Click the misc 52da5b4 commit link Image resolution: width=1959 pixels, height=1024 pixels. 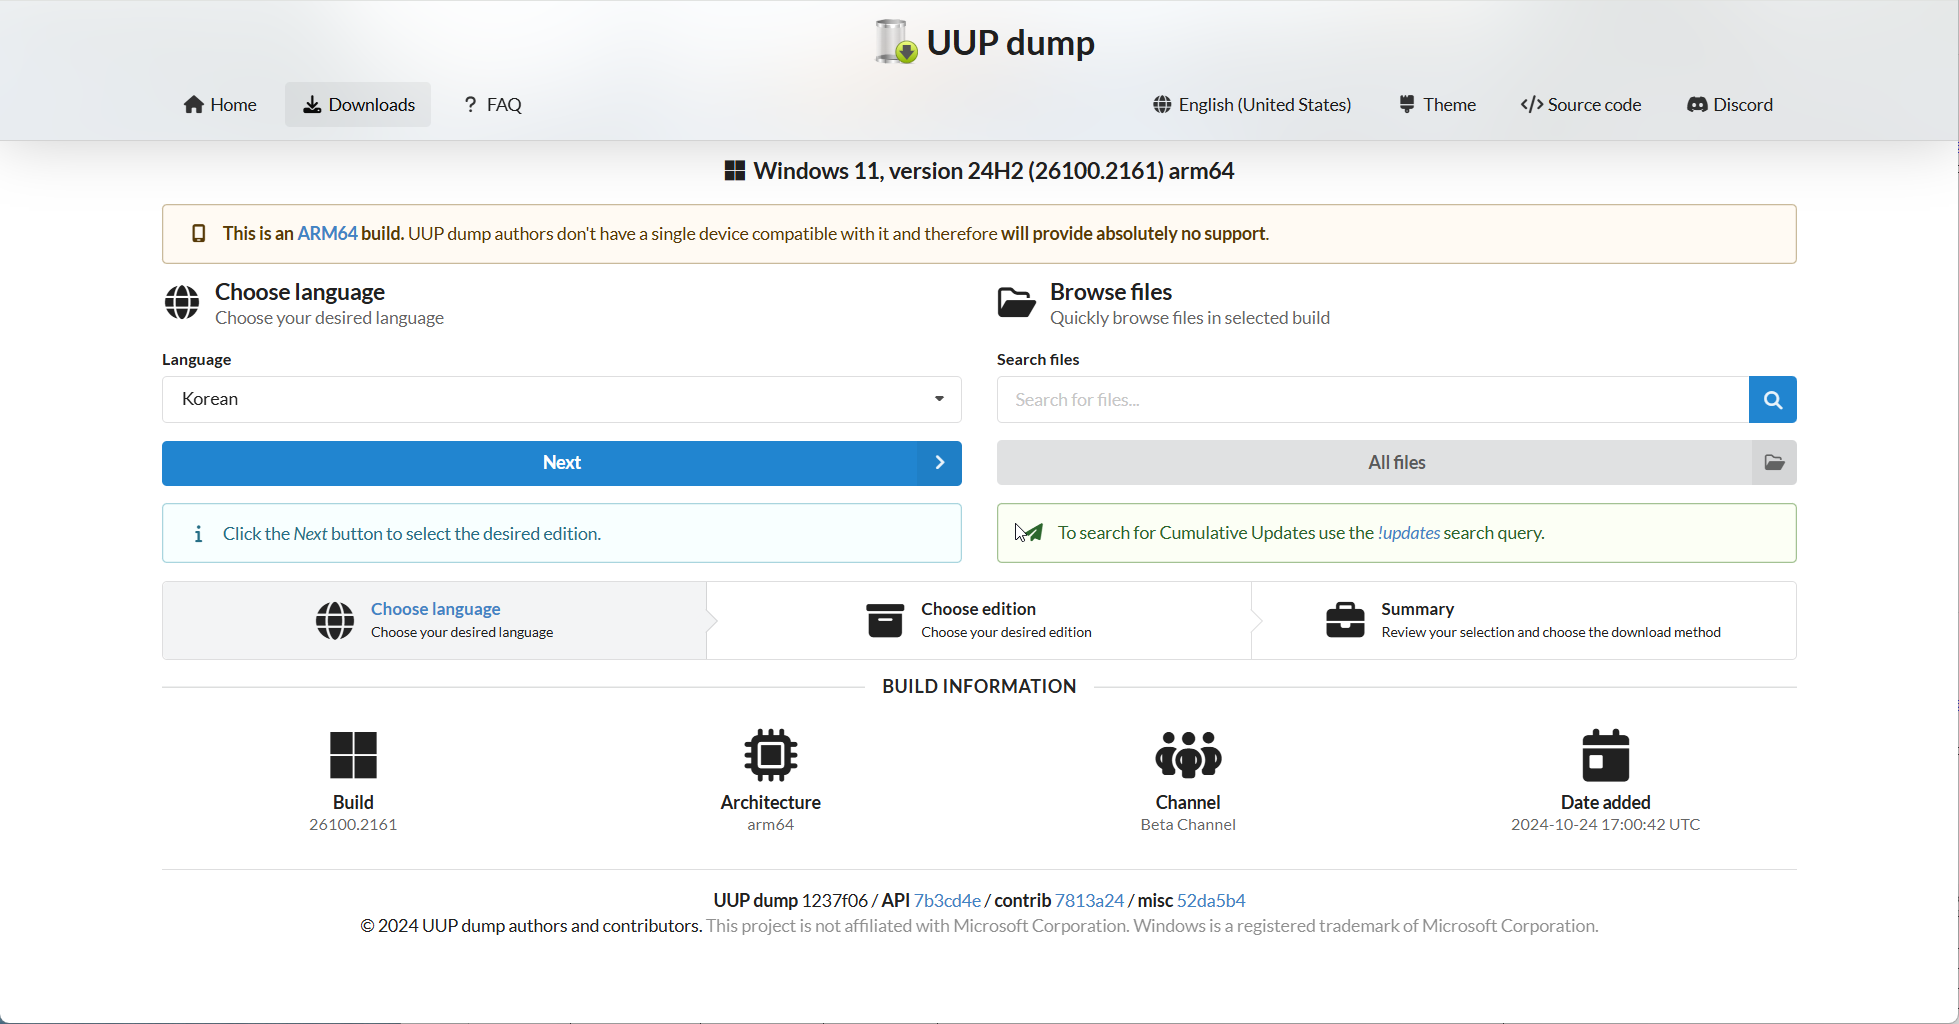coord(1211,900)
